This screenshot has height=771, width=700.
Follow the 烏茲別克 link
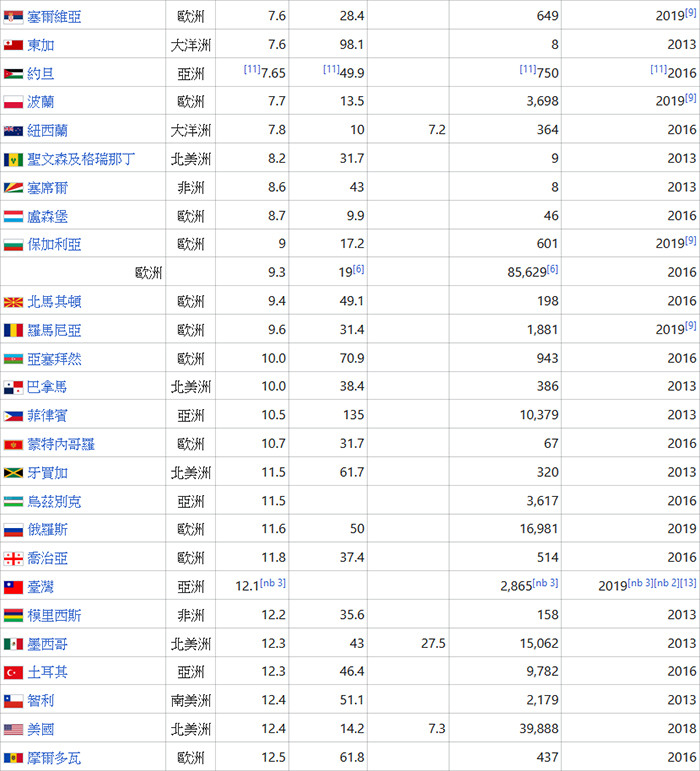54,502
